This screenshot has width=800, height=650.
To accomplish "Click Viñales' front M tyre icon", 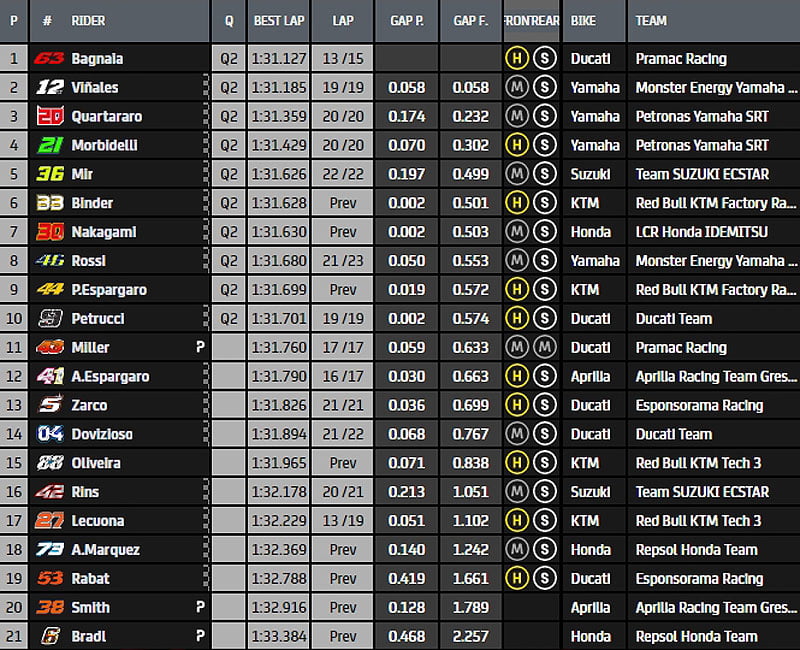I will pos(517,88).
